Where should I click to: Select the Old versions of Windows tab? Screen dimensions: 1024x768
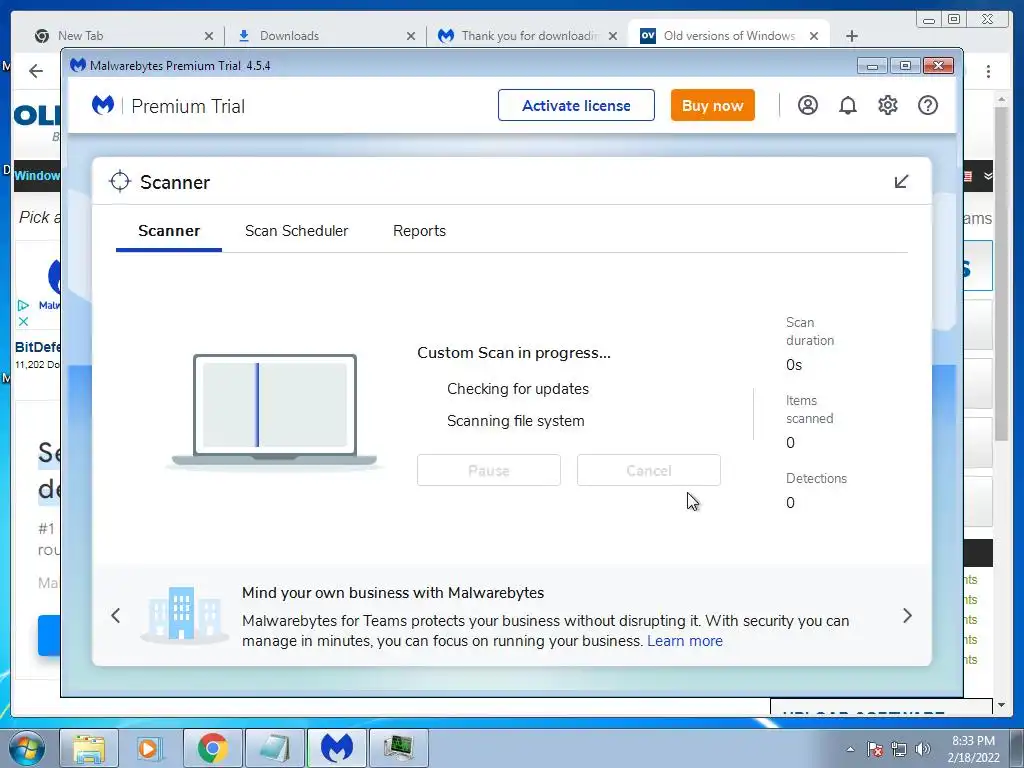(729, 36)
